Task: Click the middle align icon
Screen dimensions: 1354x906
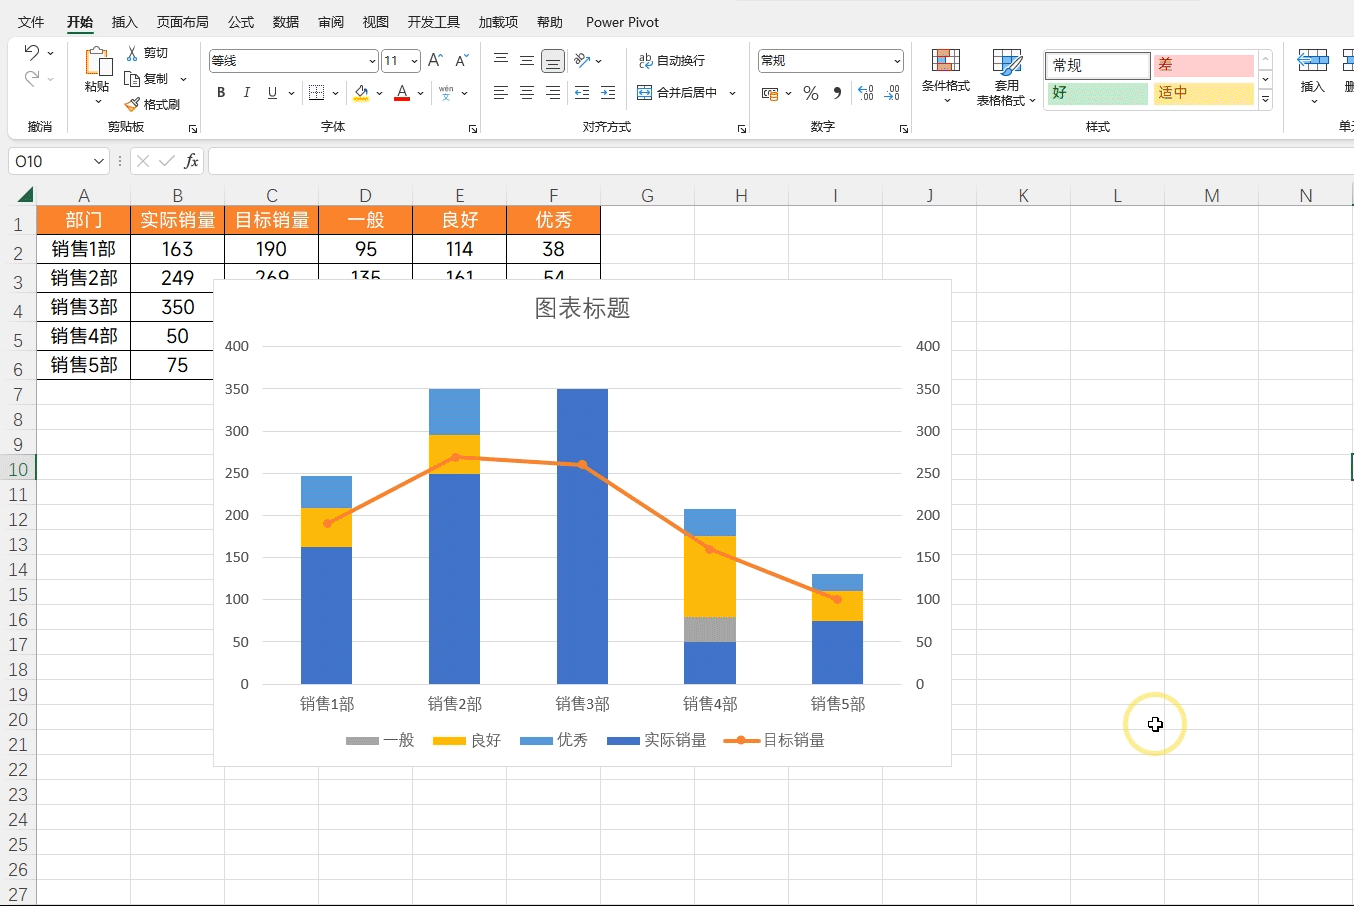Action: coord(527,61)
